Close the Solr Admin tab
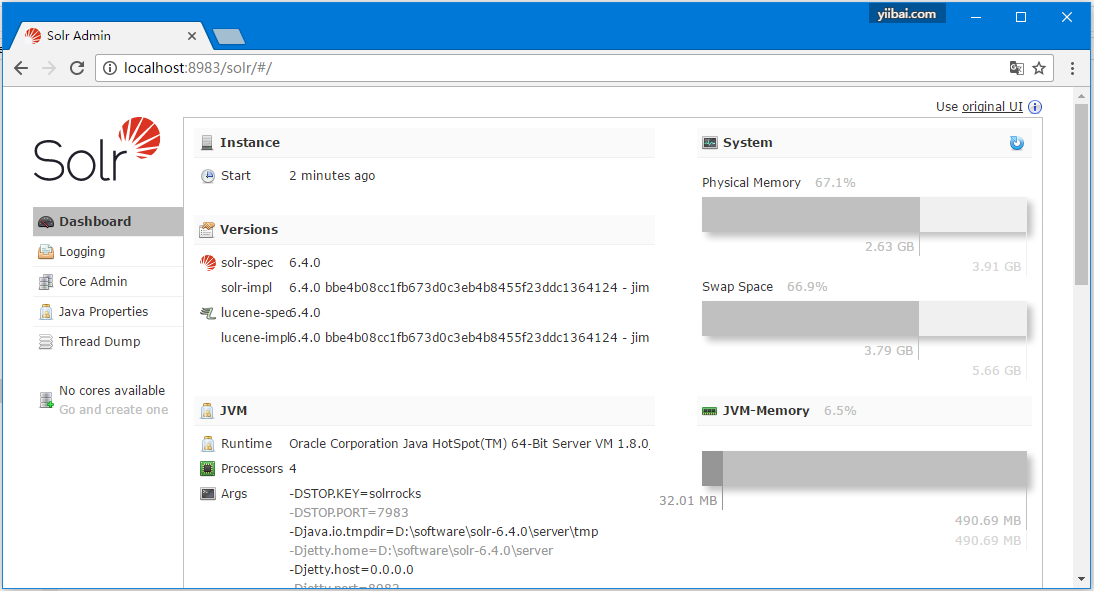 click(192, 36)
